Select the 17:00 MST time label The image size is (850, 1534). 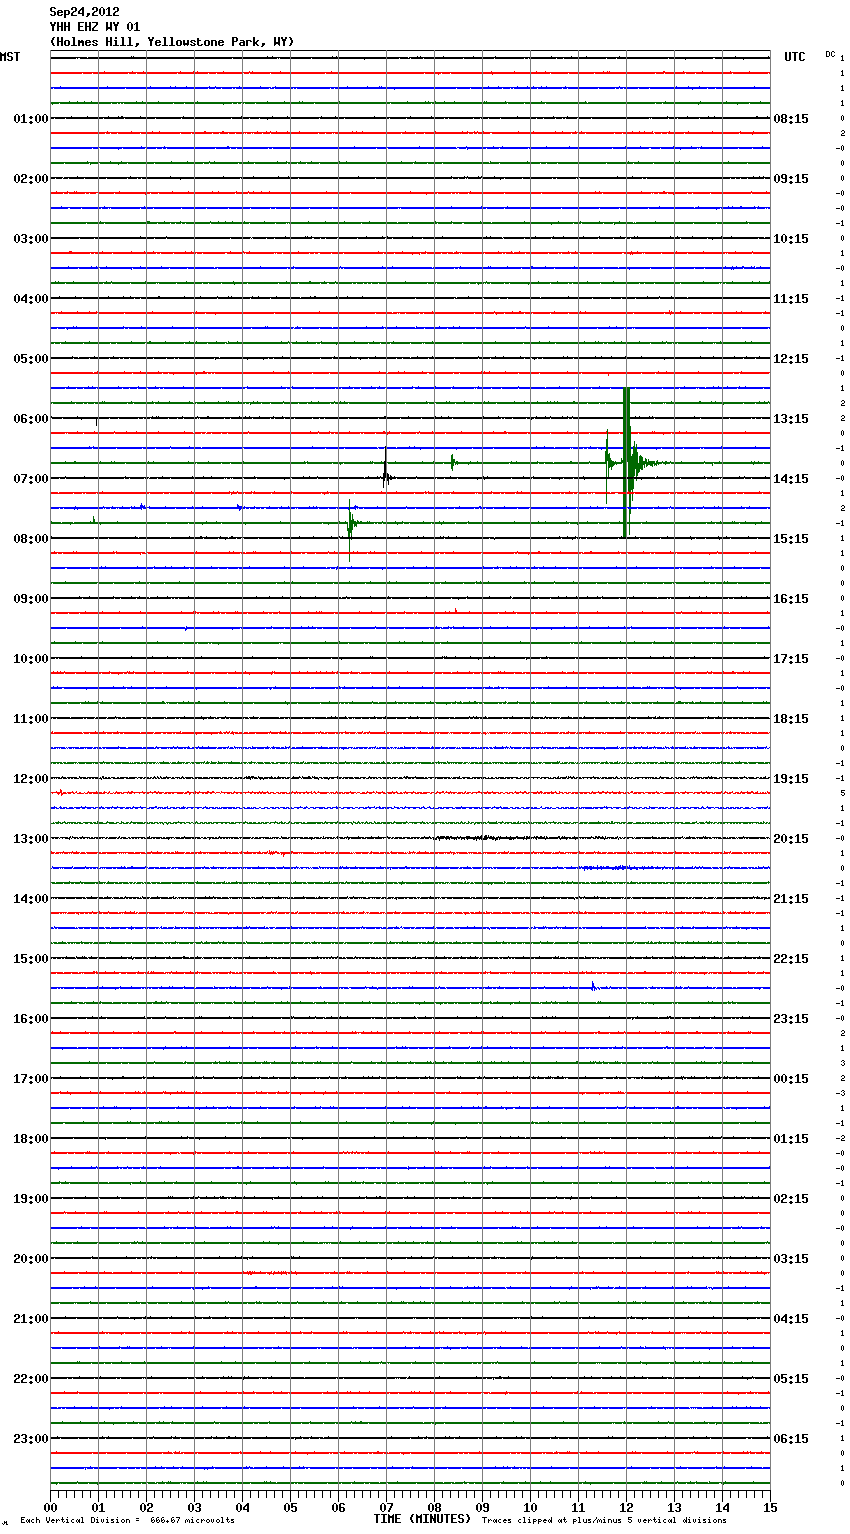click(31, 1079)
